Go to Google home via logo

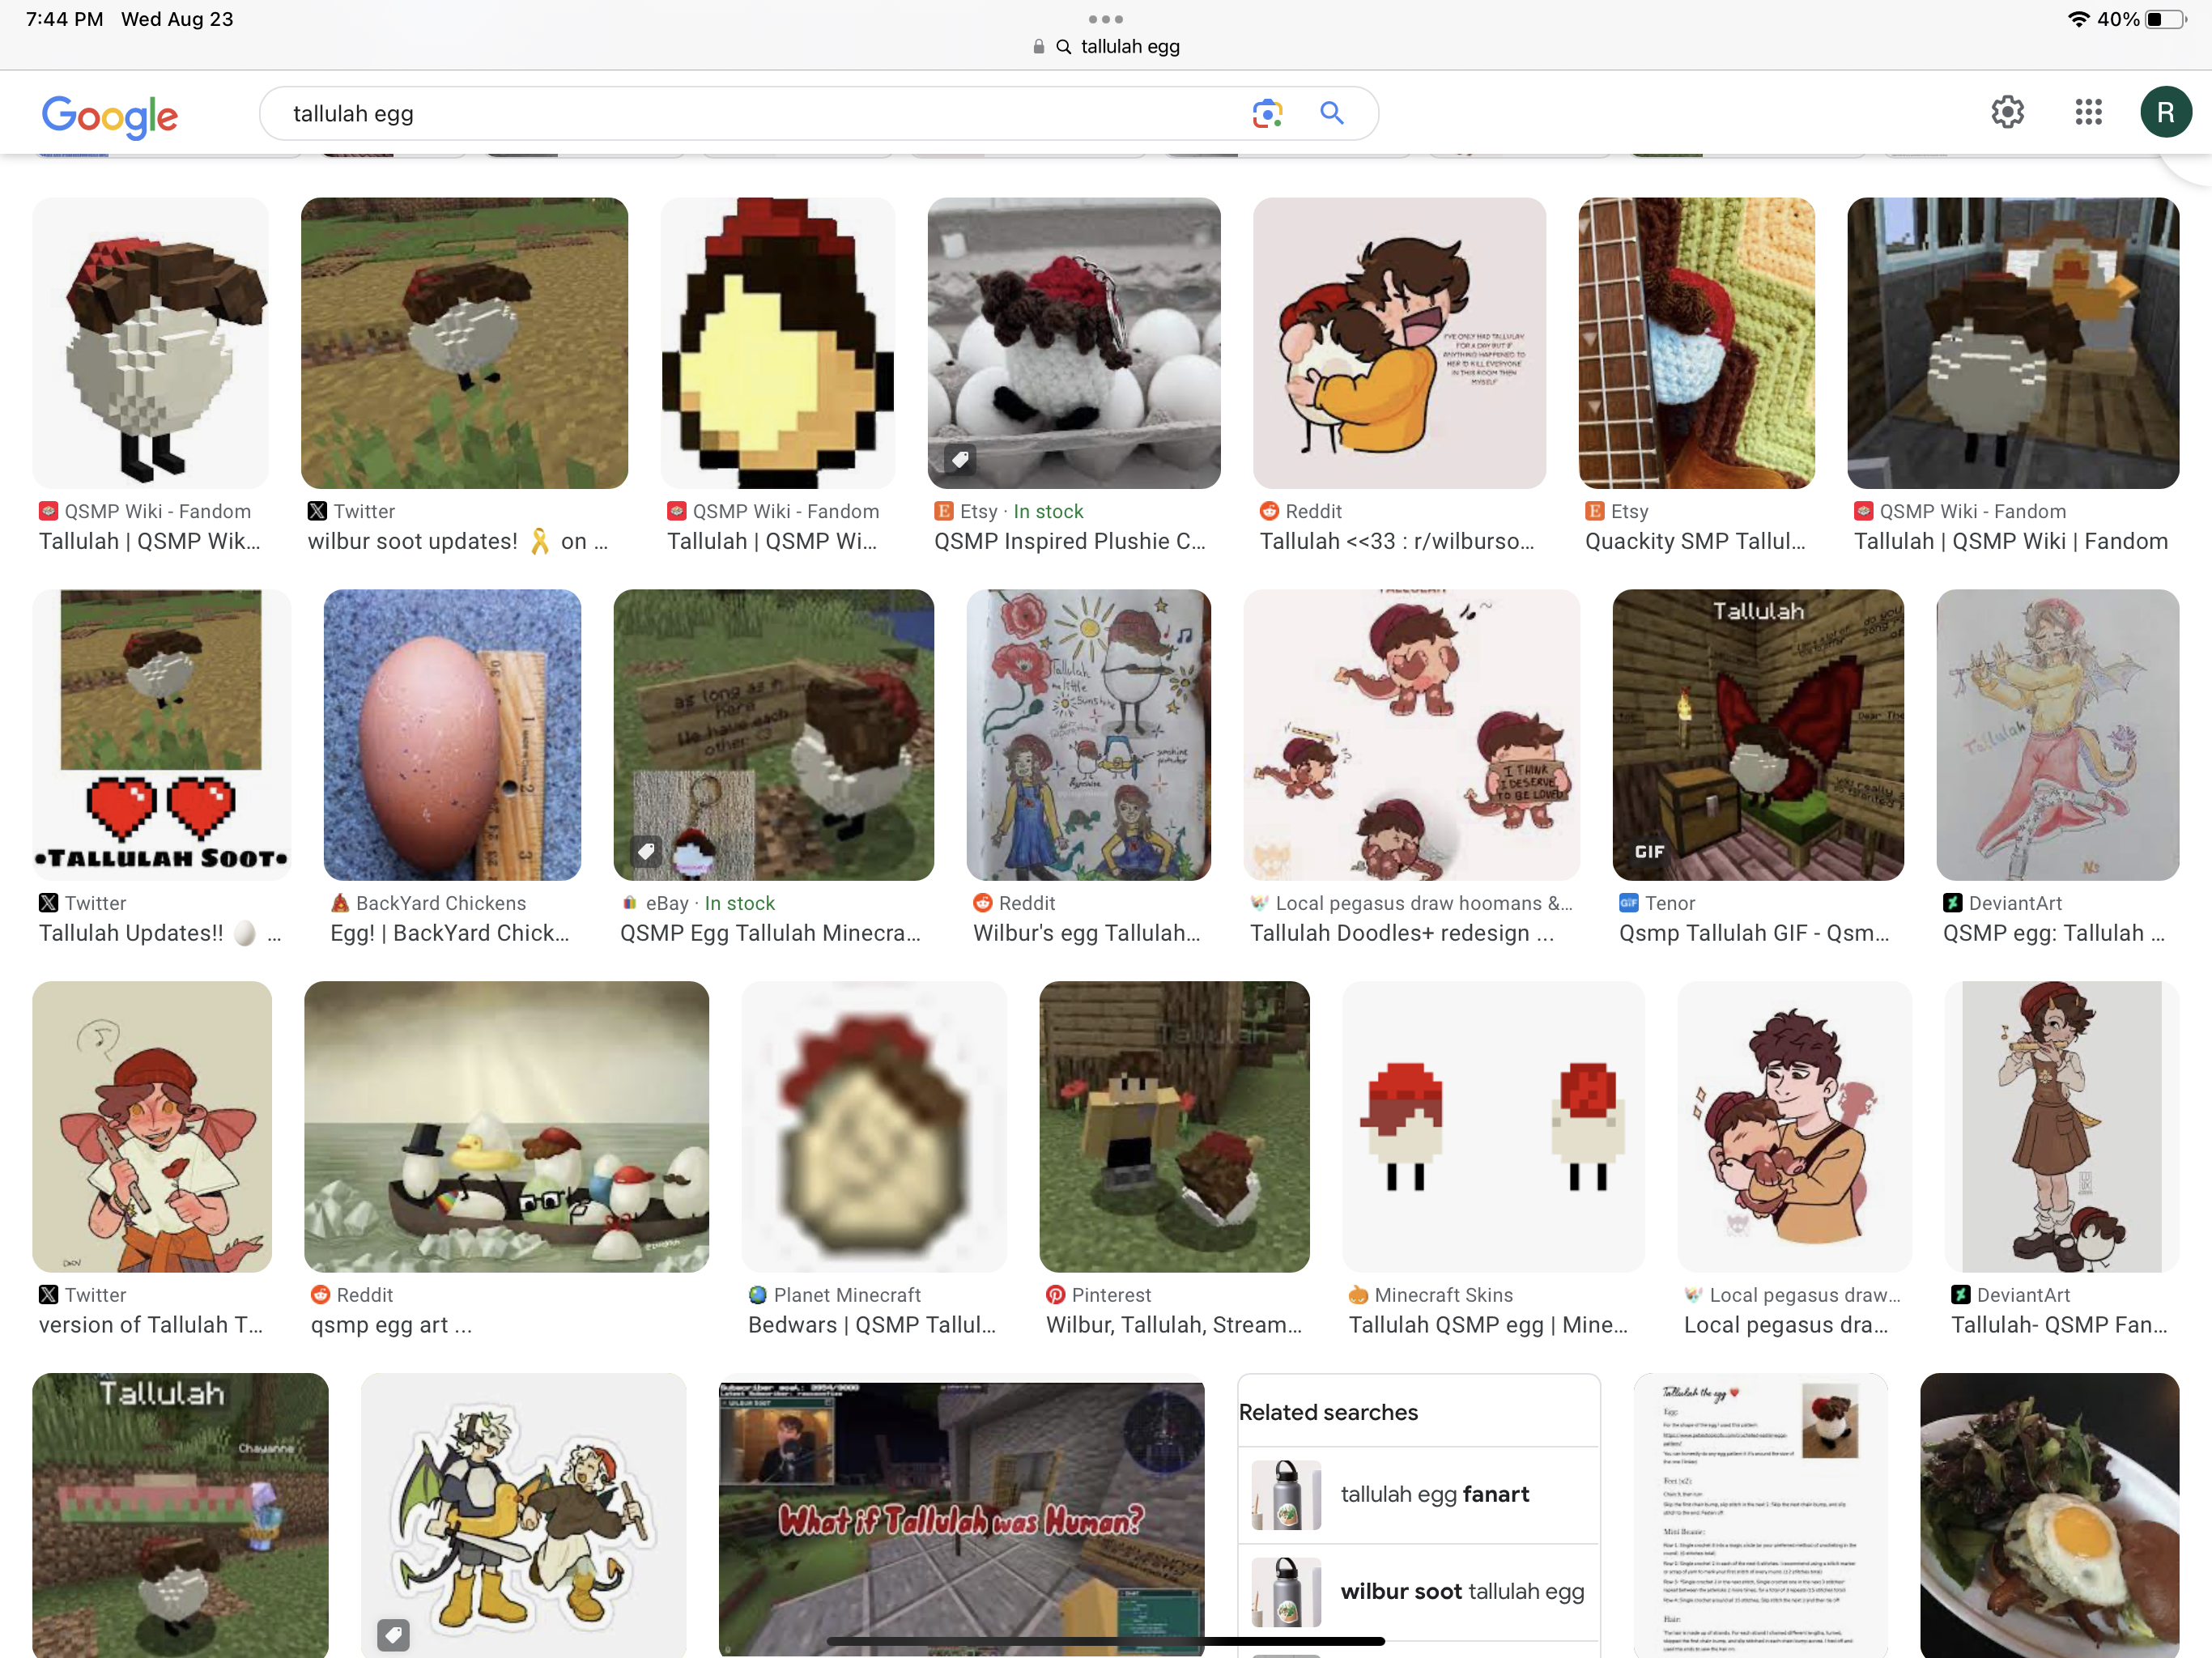(110, 116)
